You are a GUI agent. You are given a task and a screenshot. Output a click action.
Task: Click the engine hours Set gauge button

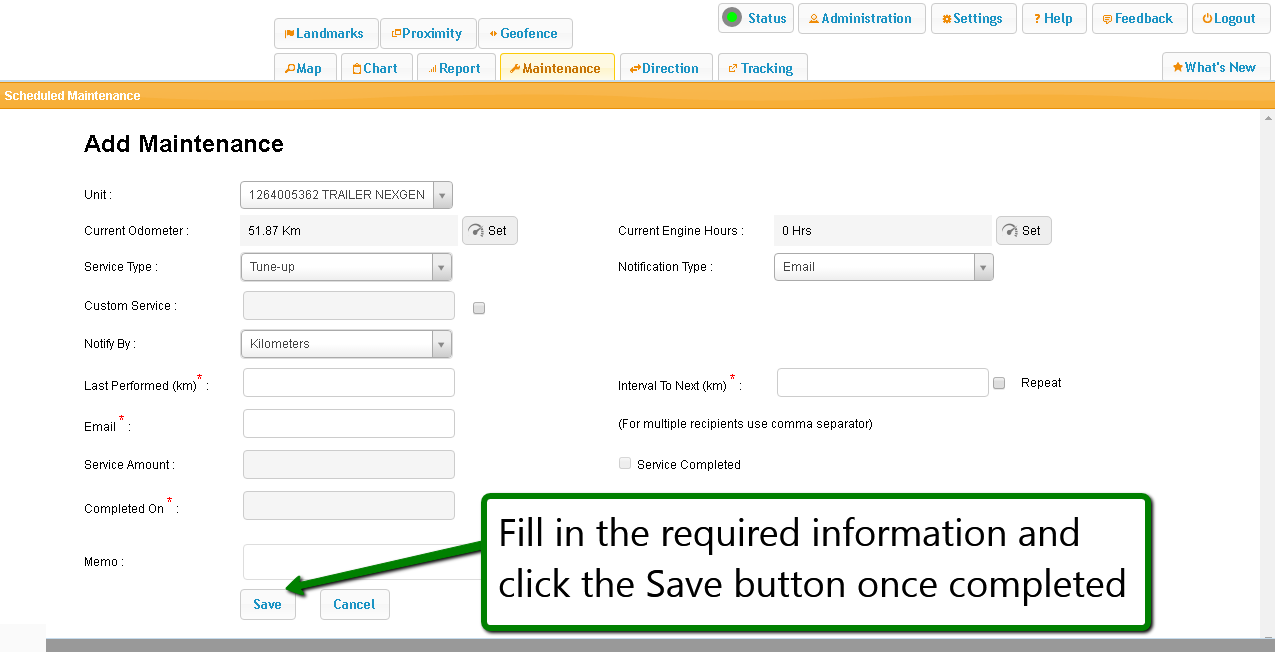pyautogui.click(x=1023, y=231)
